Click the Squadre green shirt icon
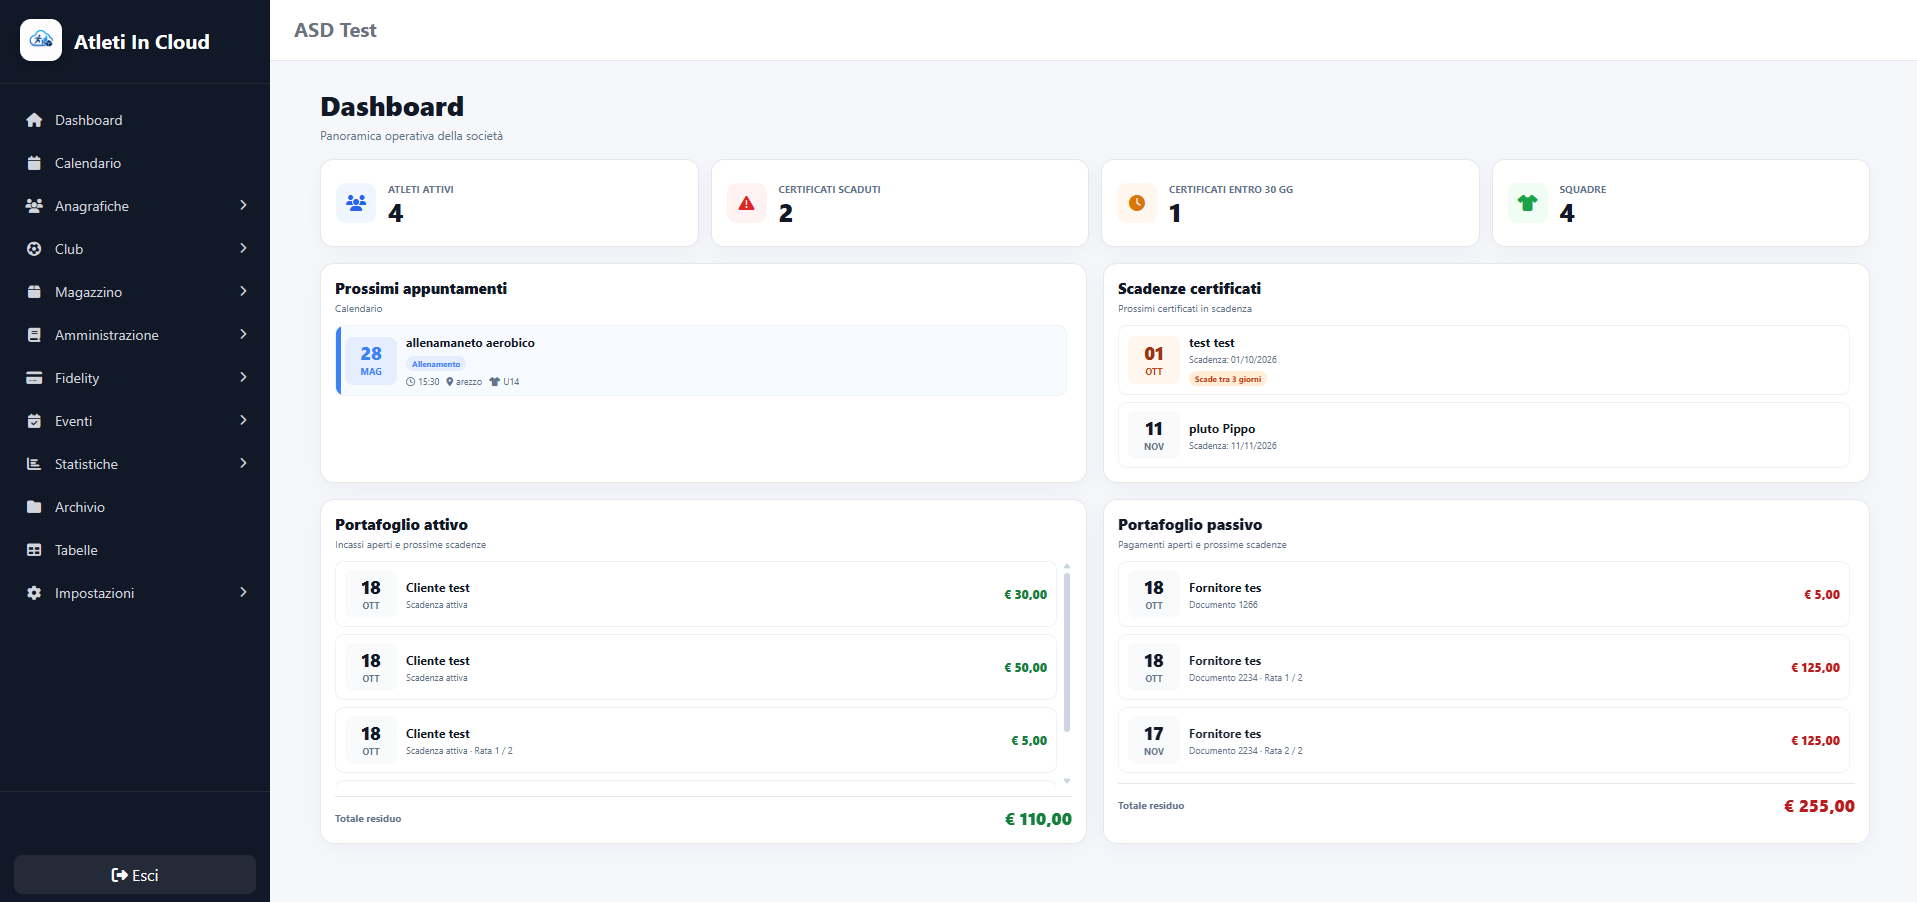This screenshot has width=1917, height=902. click(1527, 203)
